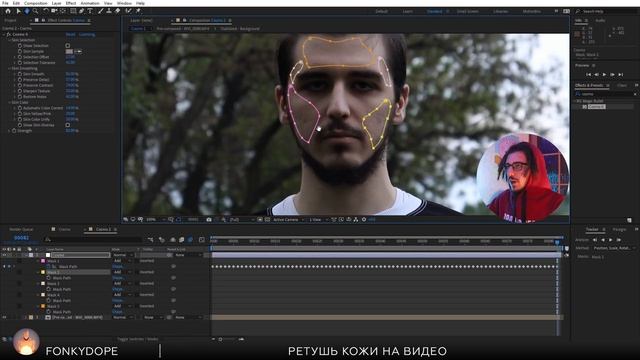Click the Shape link for Mask 1
Viewport: 640px width, 360px height.
coord(118,267)
